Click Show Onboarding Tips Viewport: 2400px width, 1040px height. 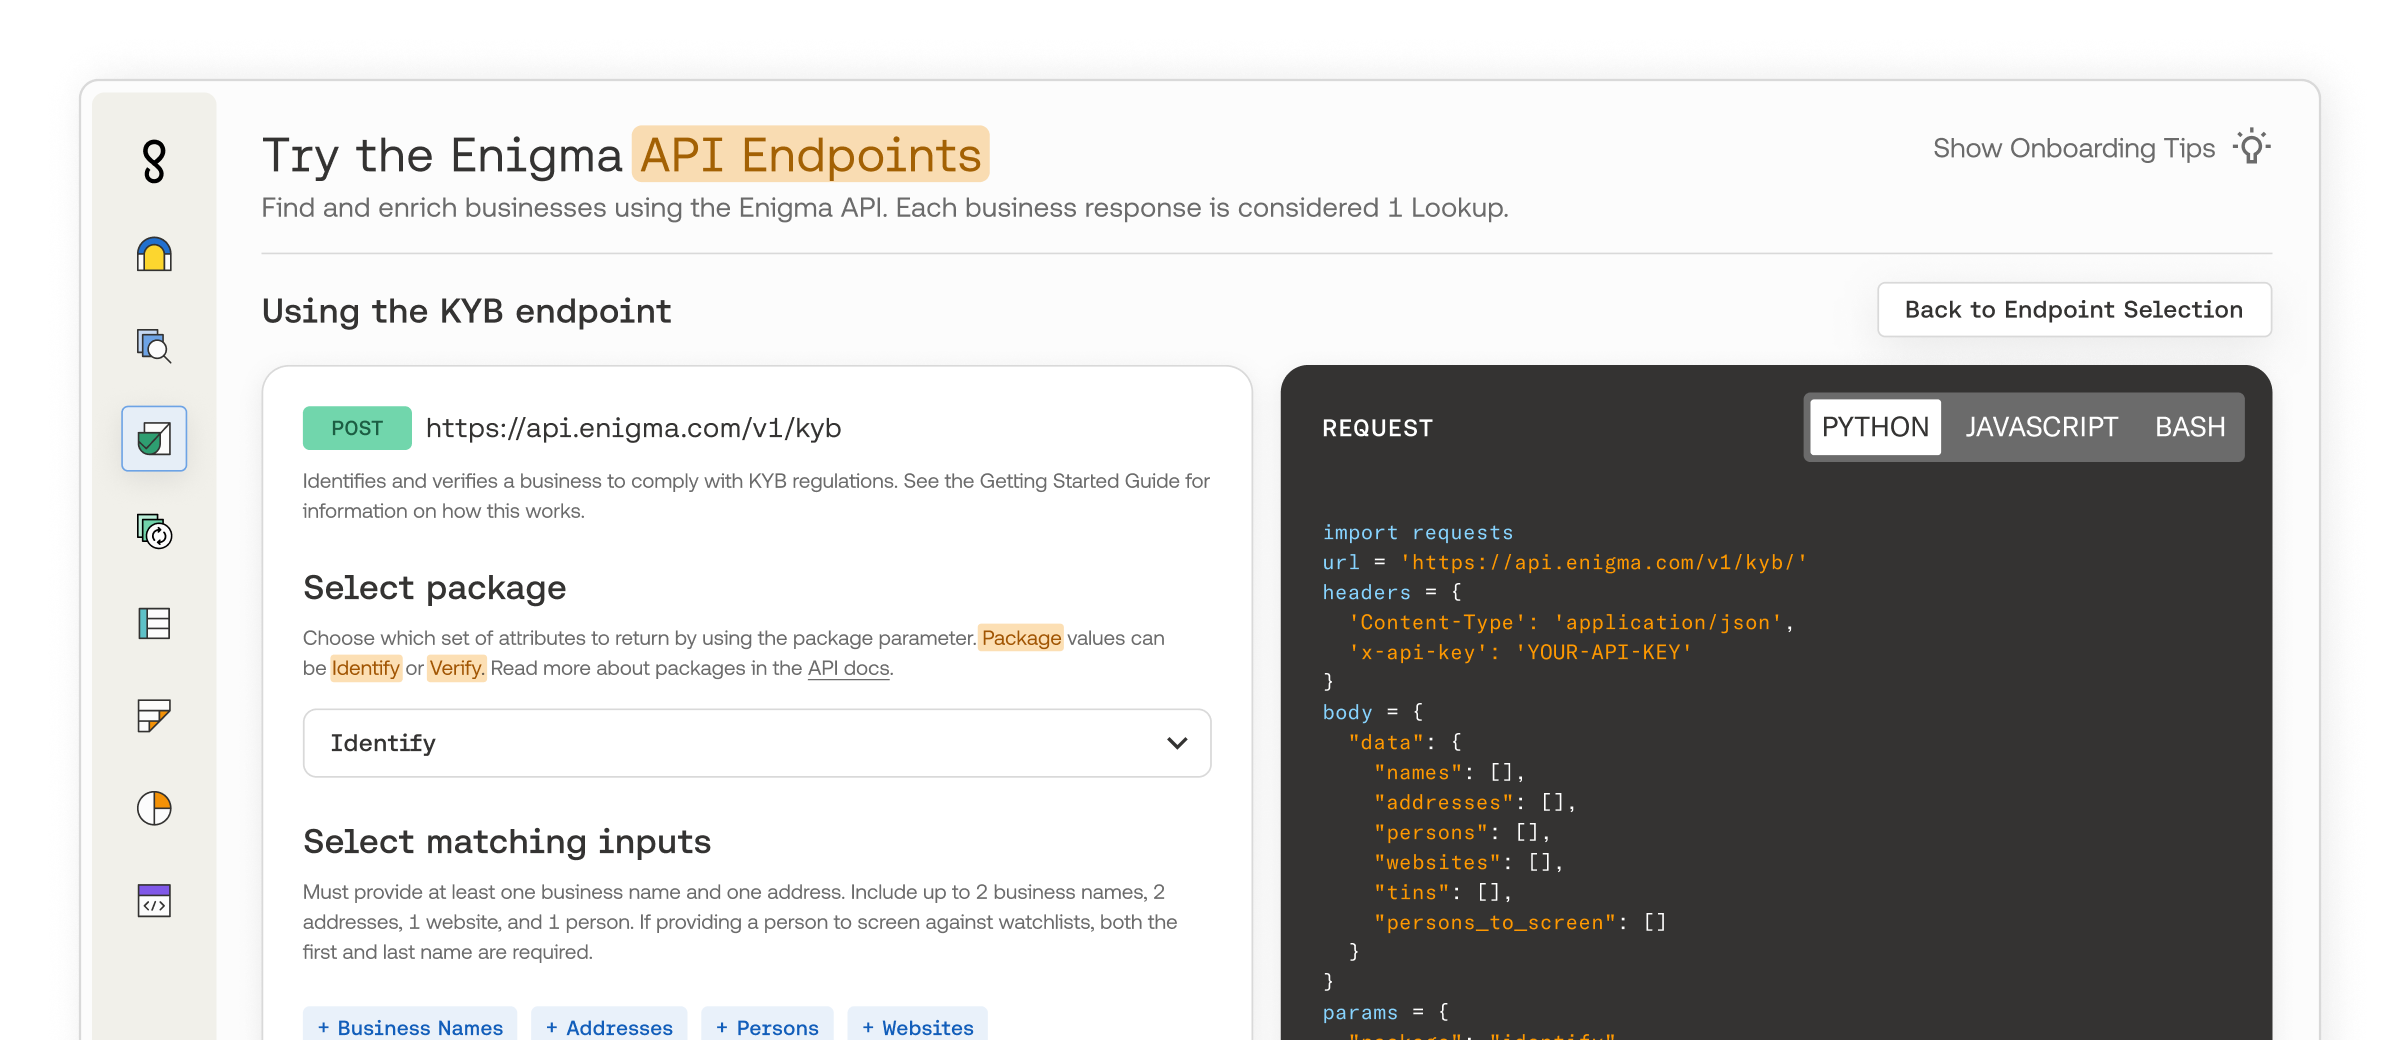point(2074,148)
